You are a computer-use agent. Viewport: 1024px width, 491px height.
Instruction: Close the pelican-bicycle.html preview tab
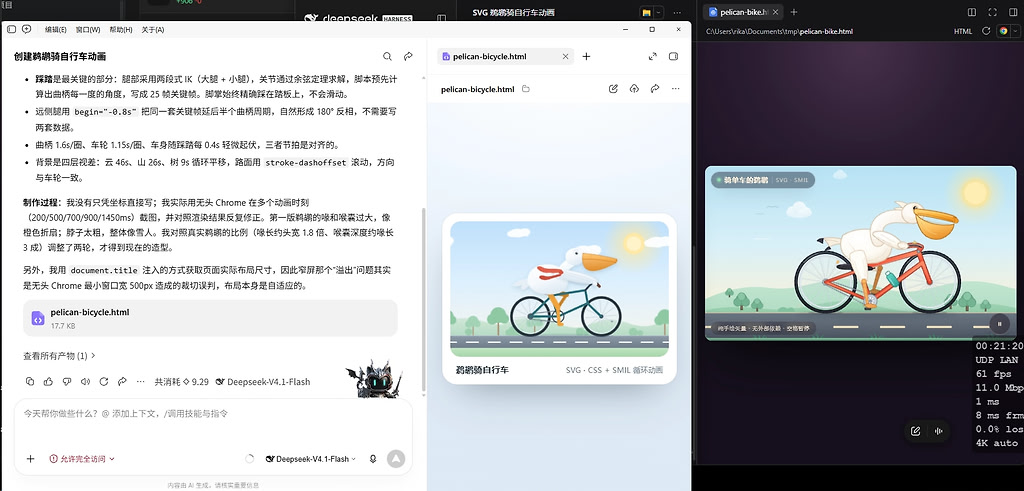(566, 57)
